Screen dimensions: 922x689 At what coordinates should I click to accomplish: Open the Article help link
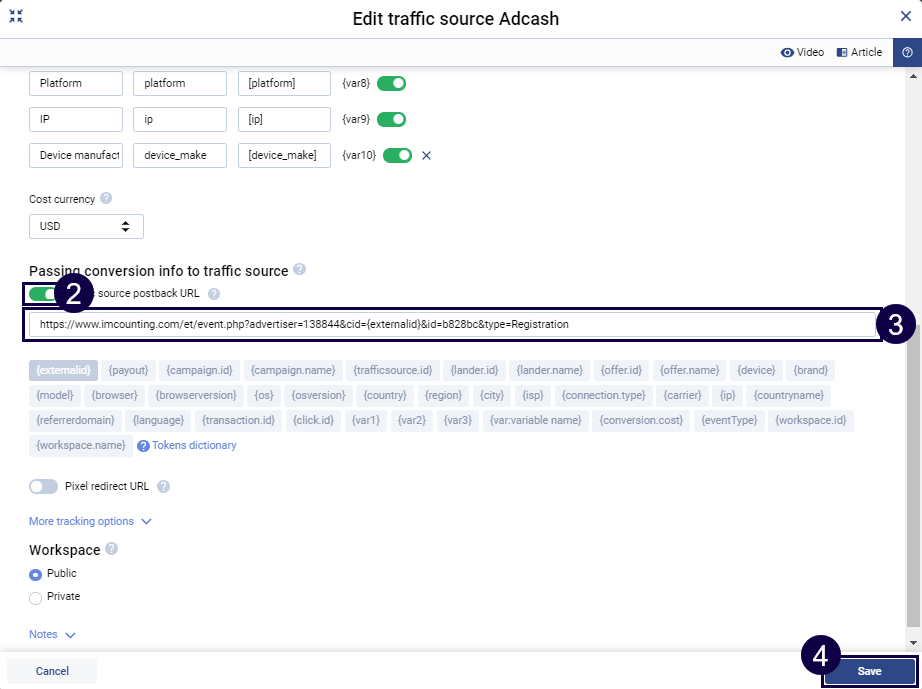pos(859,52)
